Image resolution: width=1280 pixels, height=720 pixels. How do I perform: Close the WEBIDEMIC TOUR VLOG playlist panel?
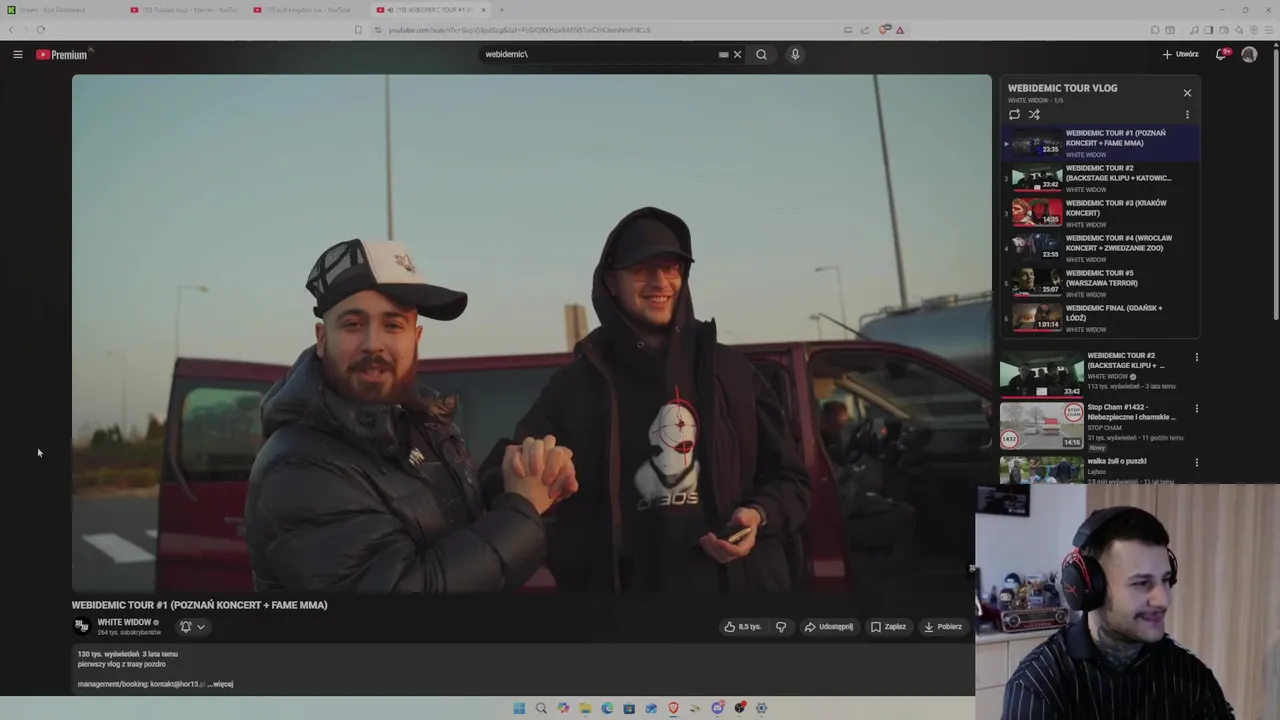click(1187, 93)
